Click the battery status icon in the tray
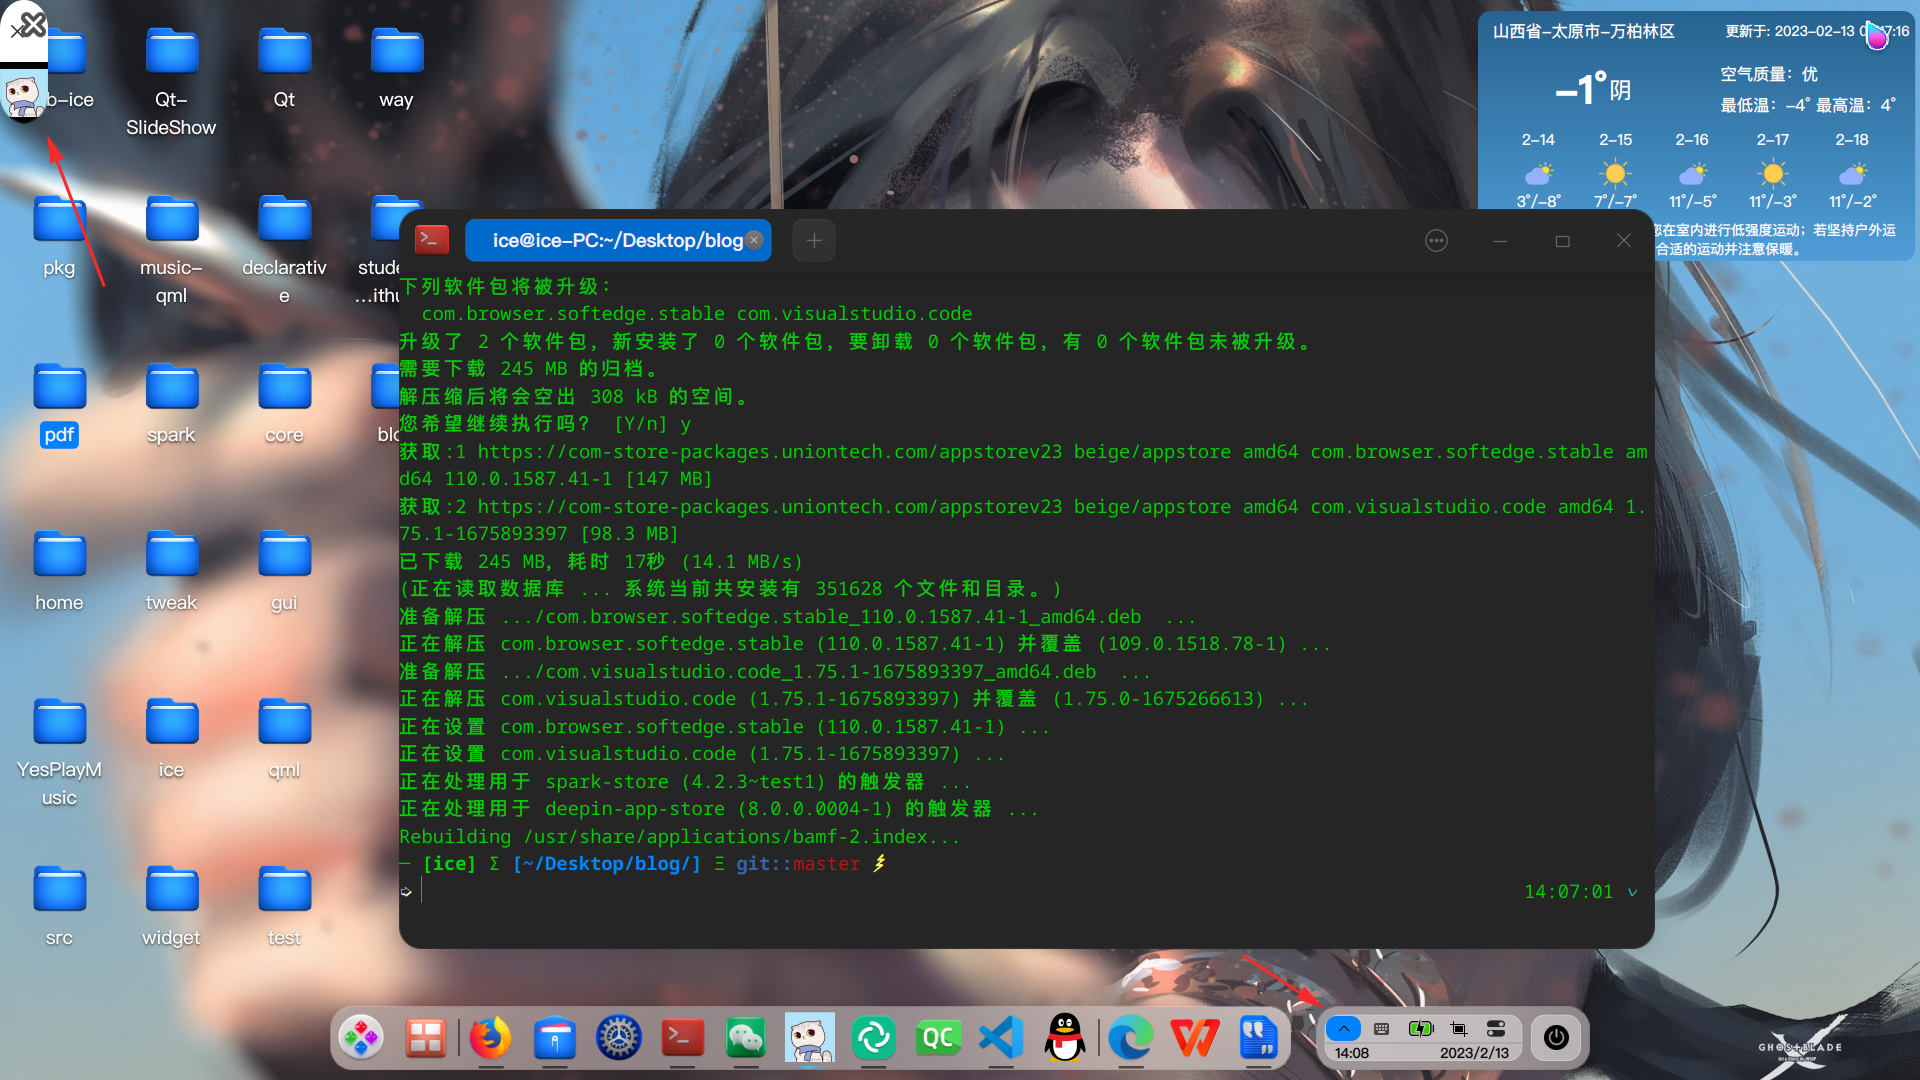This screenshot has width=1920, height=1080. tap(1420, 1028)
